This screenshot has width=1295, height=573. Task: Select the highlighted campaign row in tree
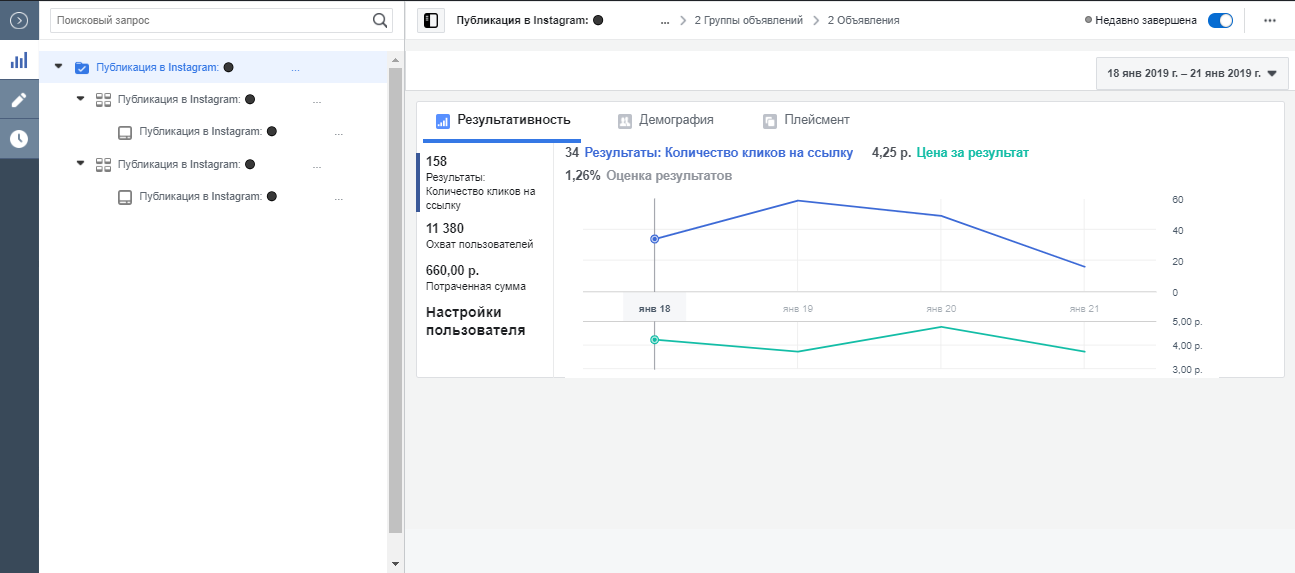click(213, 67)
